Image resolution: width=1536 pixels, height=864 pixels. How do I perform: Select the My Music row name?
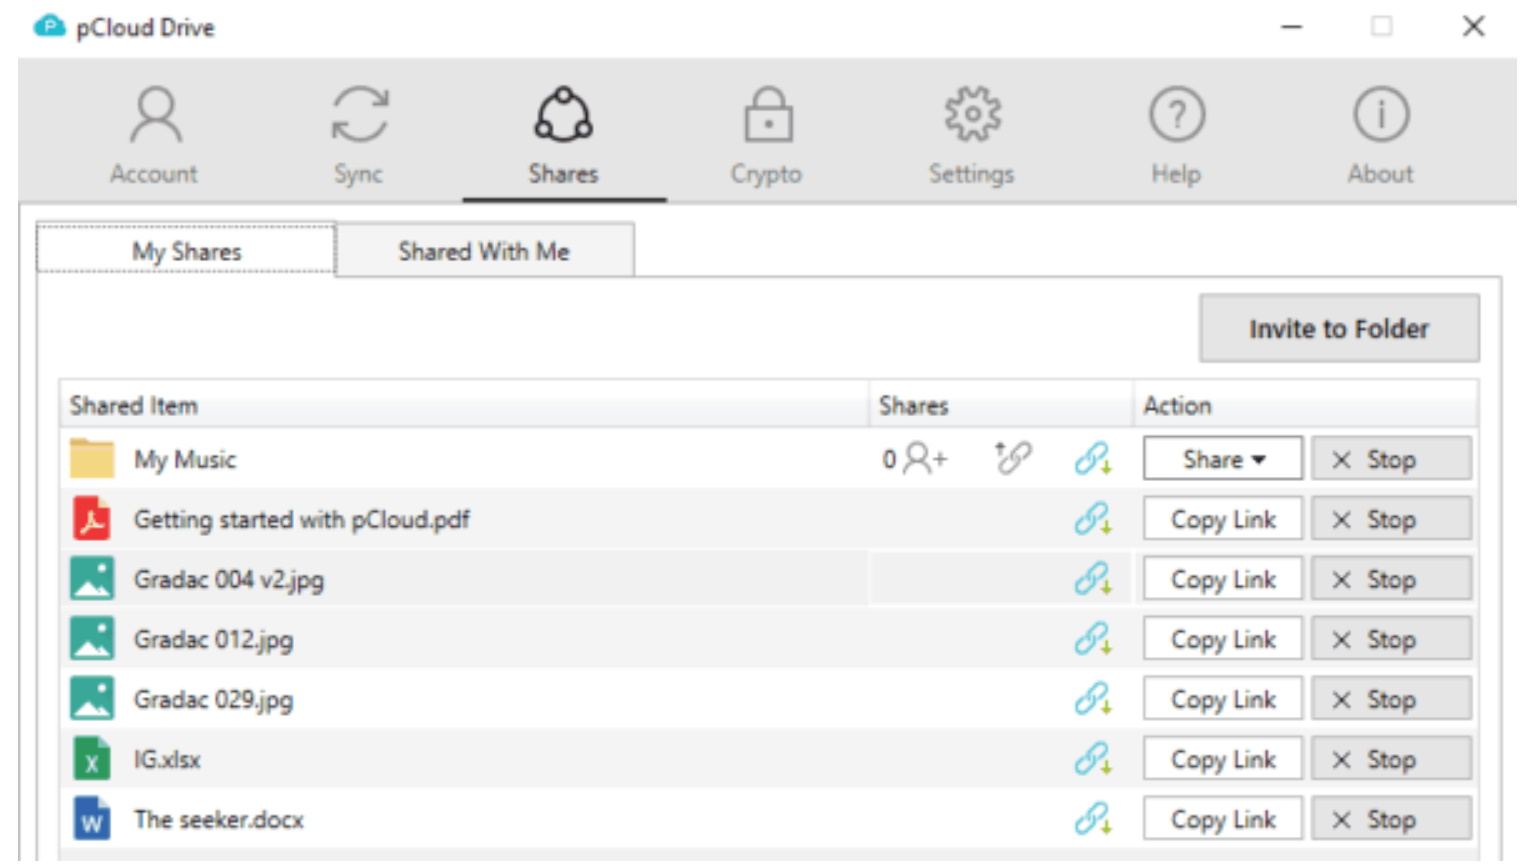pos(185,460)
